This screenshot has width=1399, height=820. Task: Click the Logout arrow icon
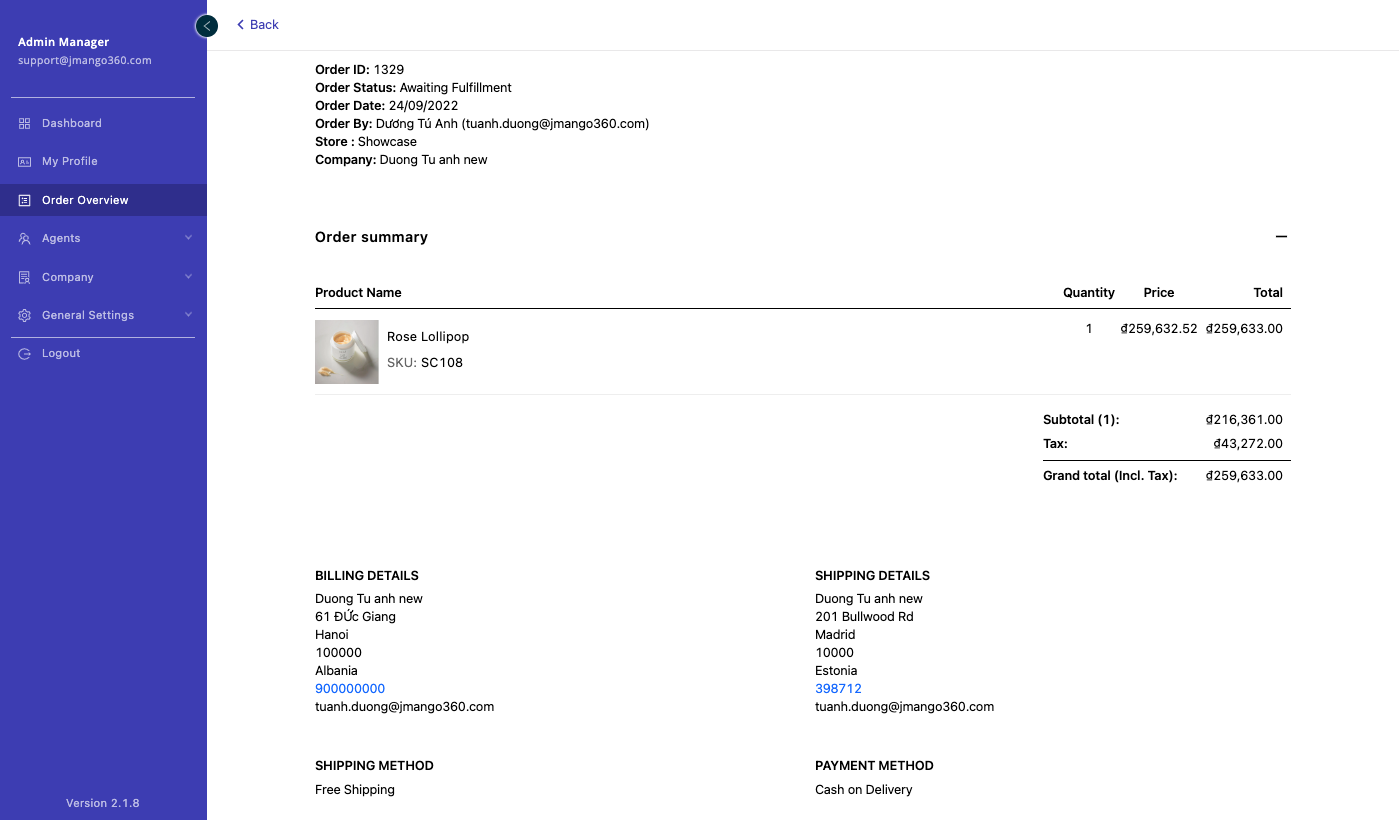(25, 353)
